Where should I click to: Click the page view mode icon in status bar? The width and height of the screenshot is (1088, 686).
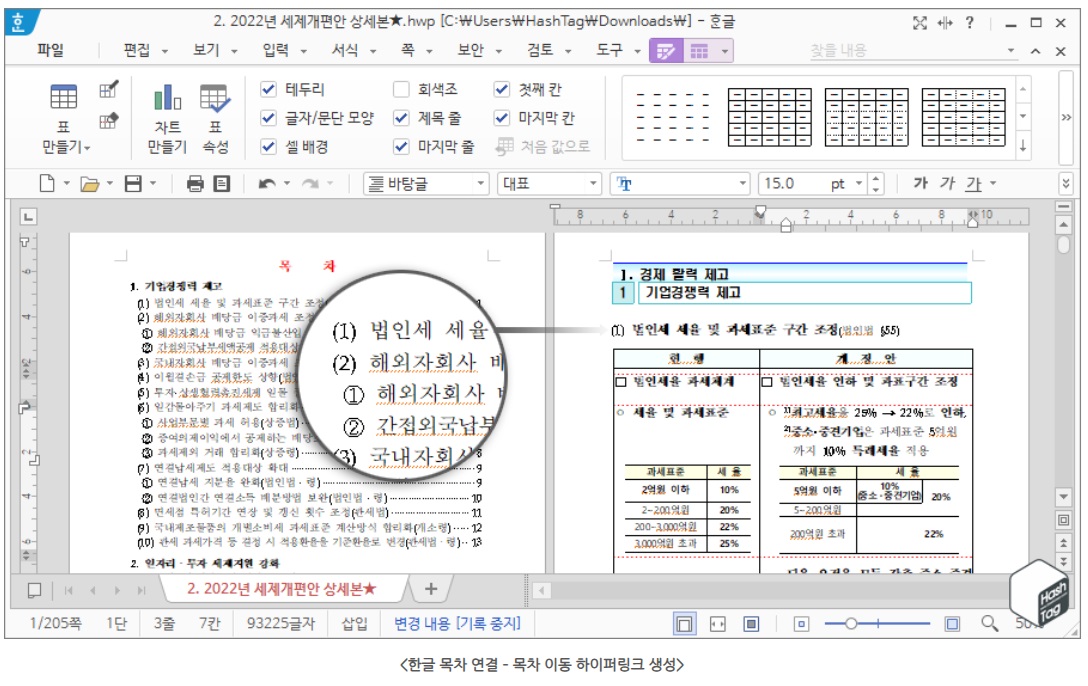[683, 624]
